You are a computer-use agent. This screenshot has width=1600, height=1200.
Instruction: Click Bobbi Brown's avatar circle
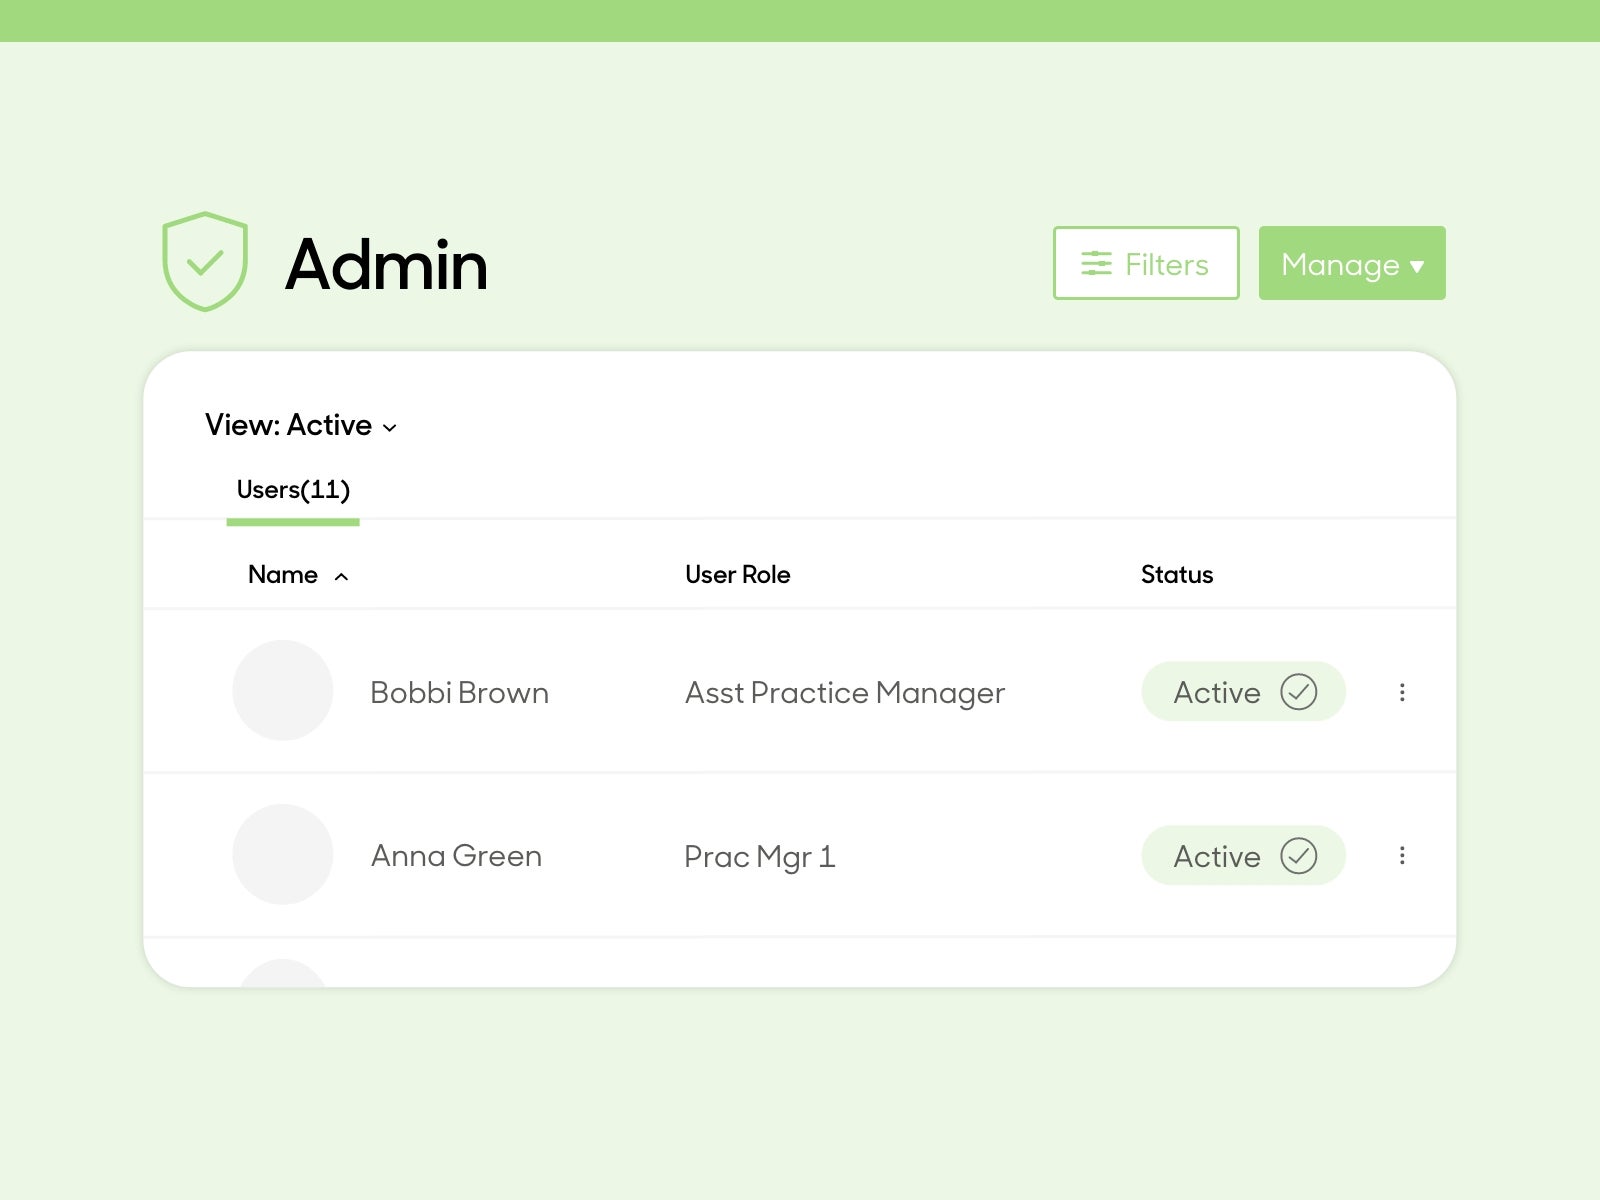283,691
